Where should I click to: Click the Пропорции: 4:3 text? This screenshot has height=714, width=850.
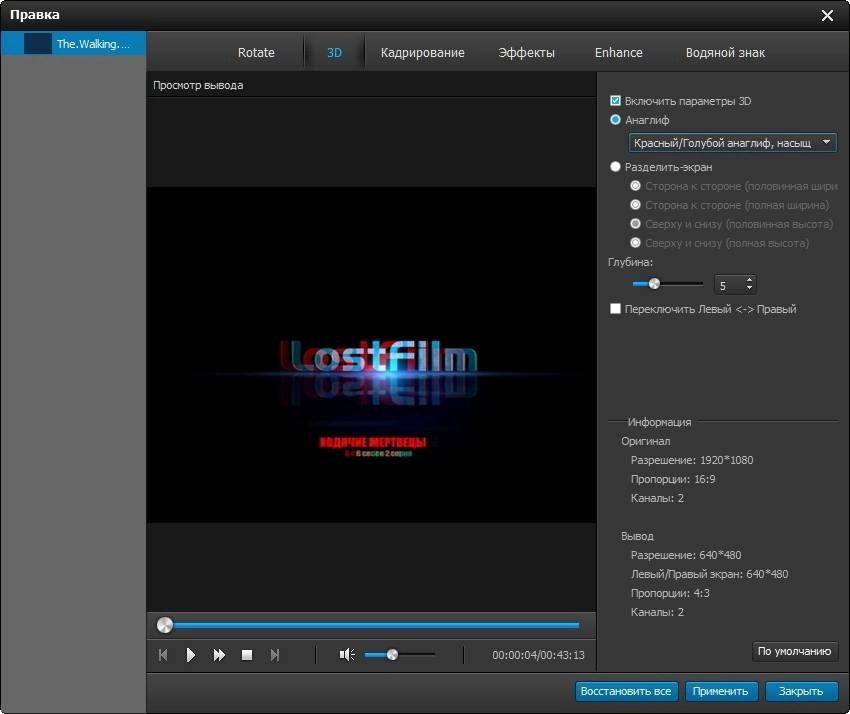pos(670,593)
